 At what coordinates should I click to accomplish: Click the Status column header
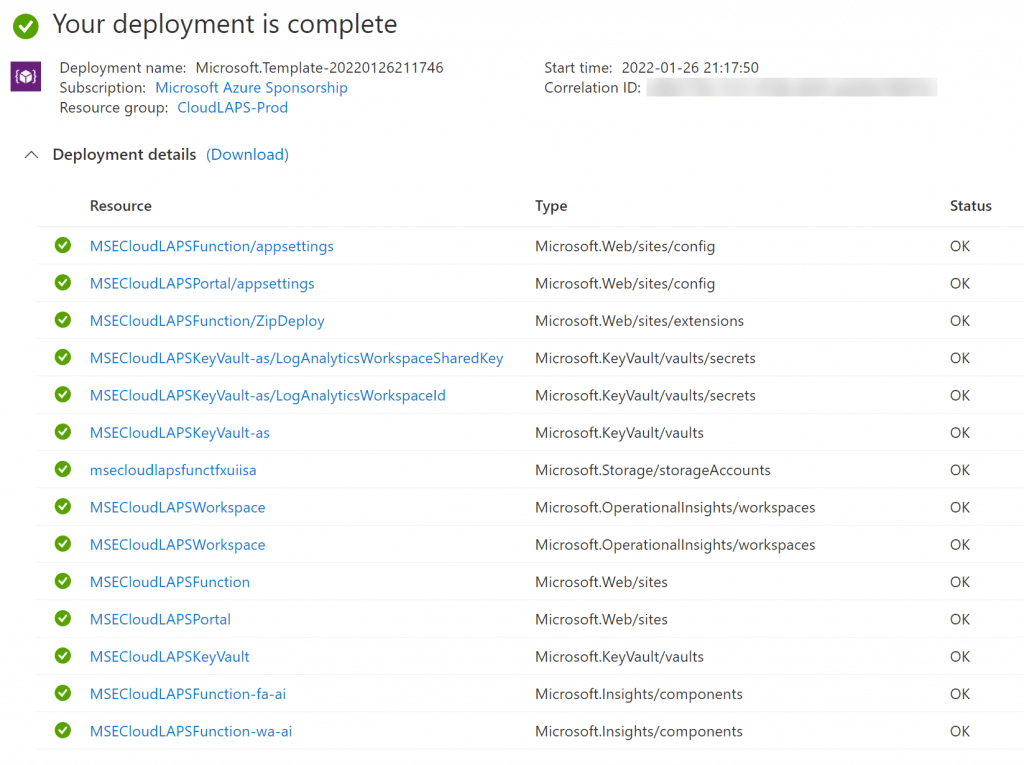pyautogui.click(x=970, y=206)
